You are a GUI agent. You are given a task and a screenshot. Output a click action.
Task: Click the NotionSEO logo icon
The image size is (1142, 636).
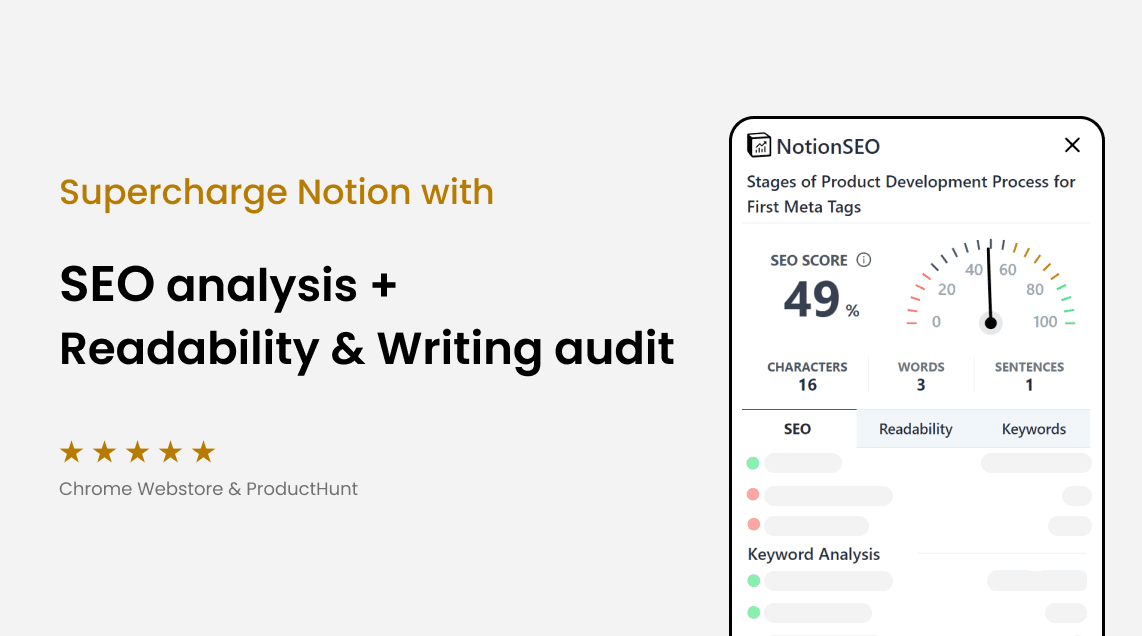[x=759, y=146]
